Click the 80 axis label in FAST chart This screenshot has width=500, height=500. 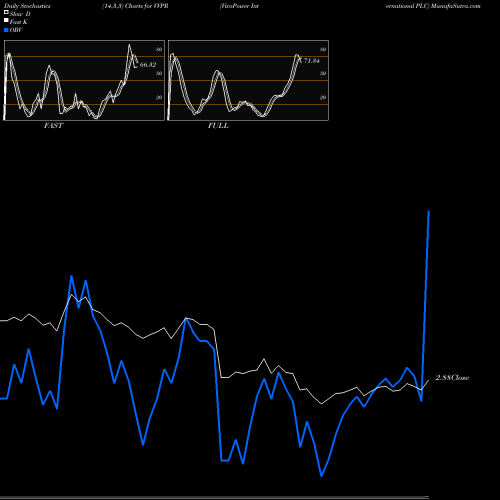[159, 49]
